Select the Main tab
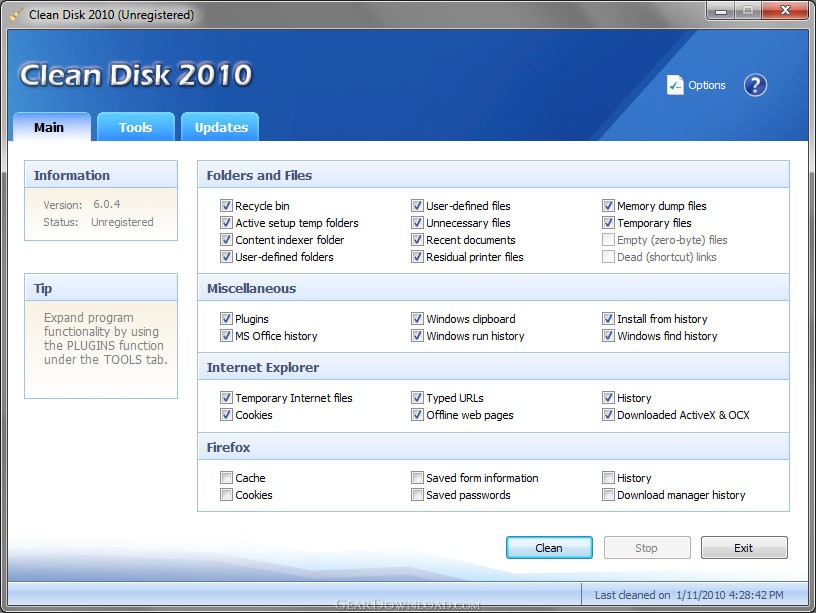Image resolution: width=816 pixels, height=613 pixels. click(x=49, y=127)
